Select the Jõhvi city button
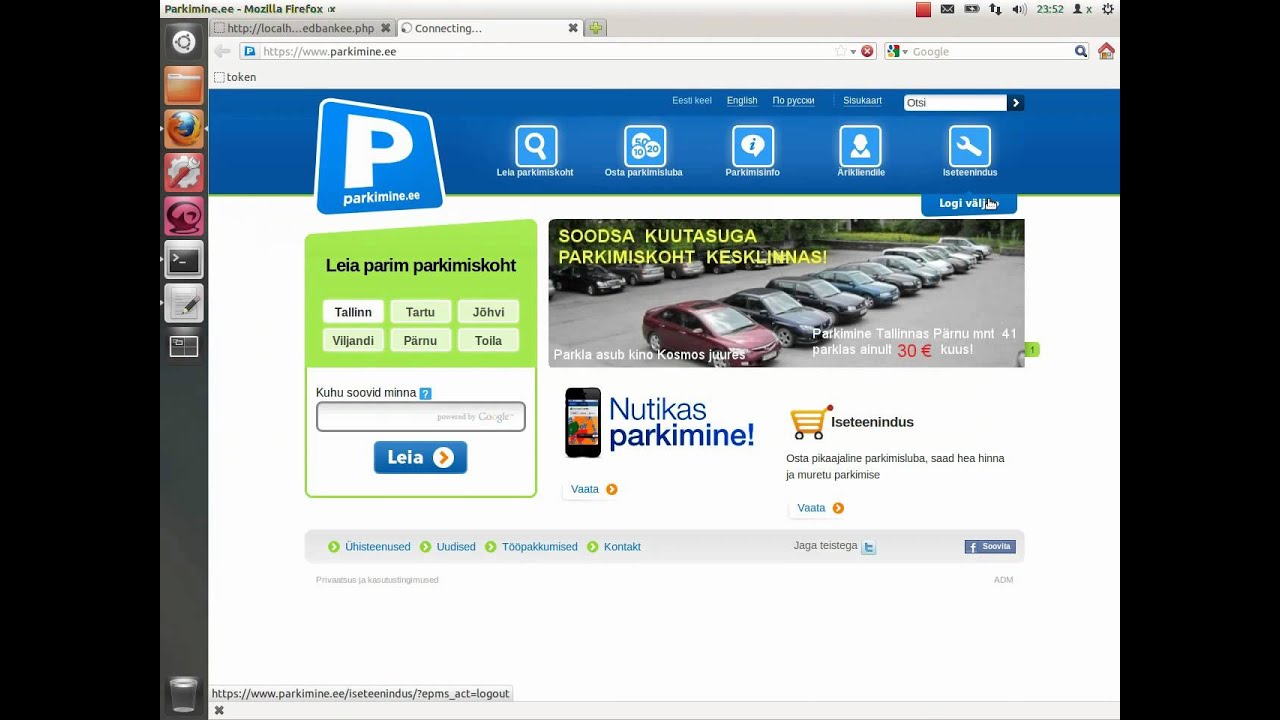Image resolution: width=1280 pixels, height=720 pixels. coord(488,312)
